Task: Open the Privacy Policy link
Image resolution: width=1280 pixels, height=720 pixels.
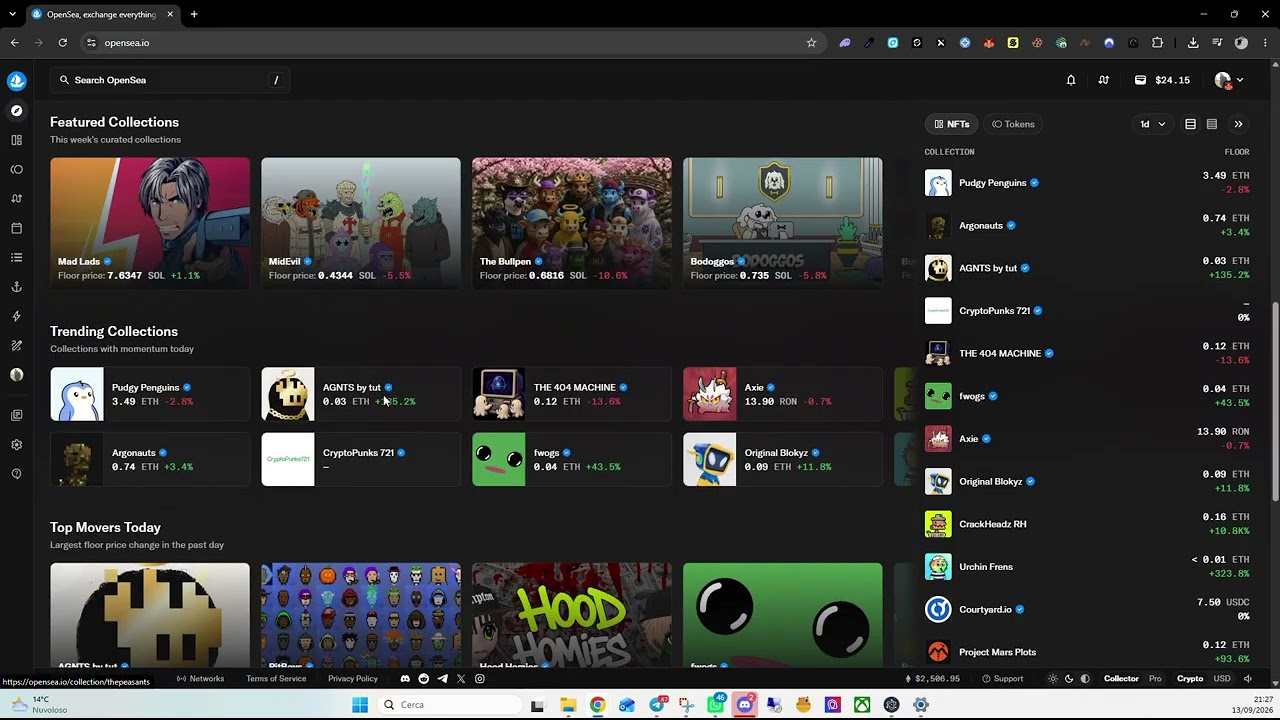Action: click(x=353, y=679)
